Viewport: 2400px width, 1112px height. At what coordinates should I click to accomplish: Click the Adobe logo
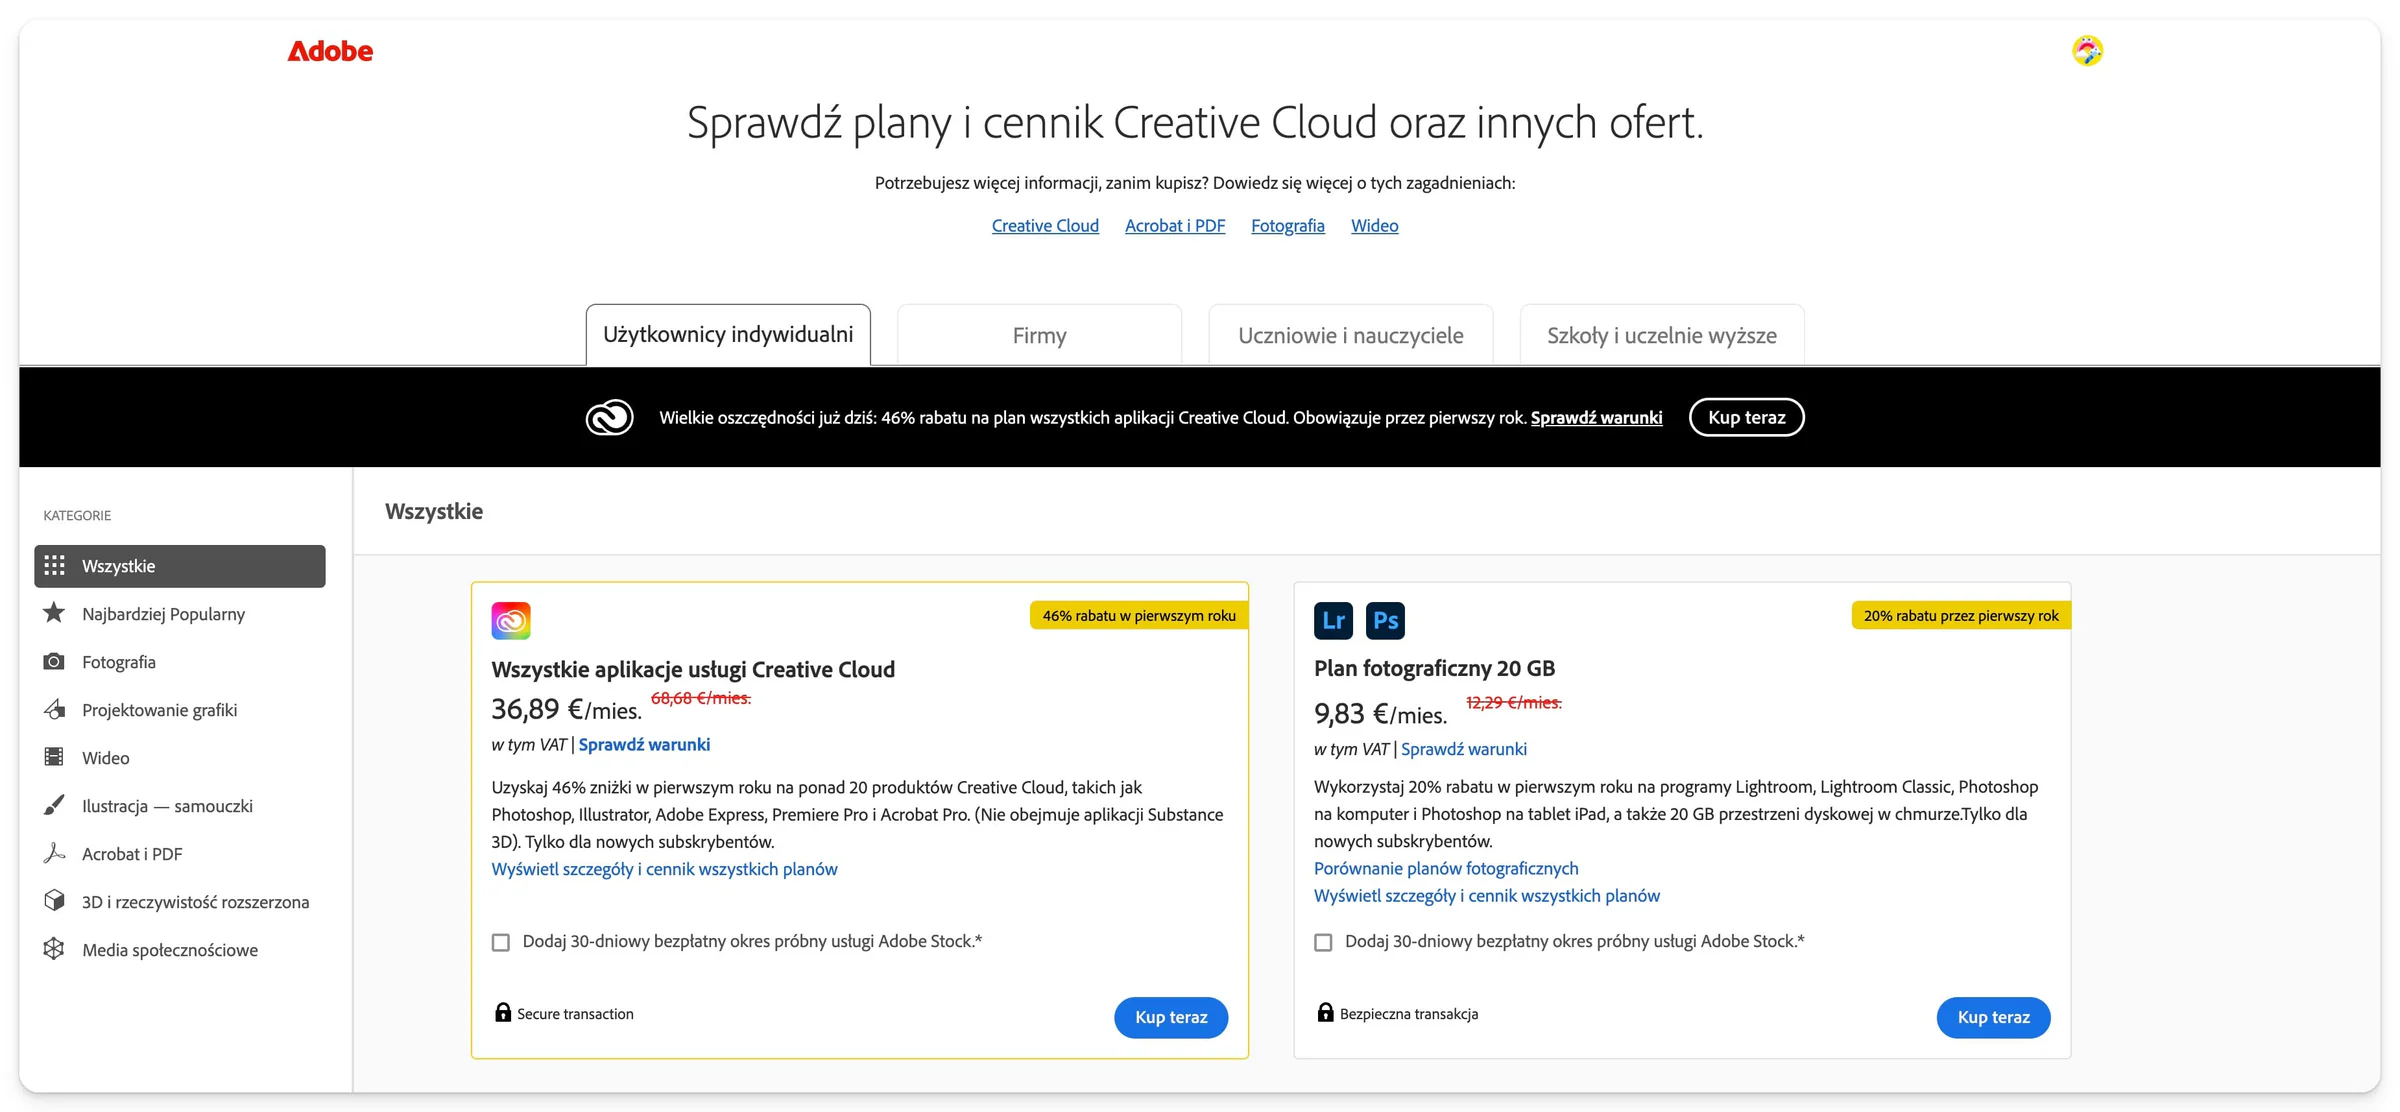tap(330, 51)
